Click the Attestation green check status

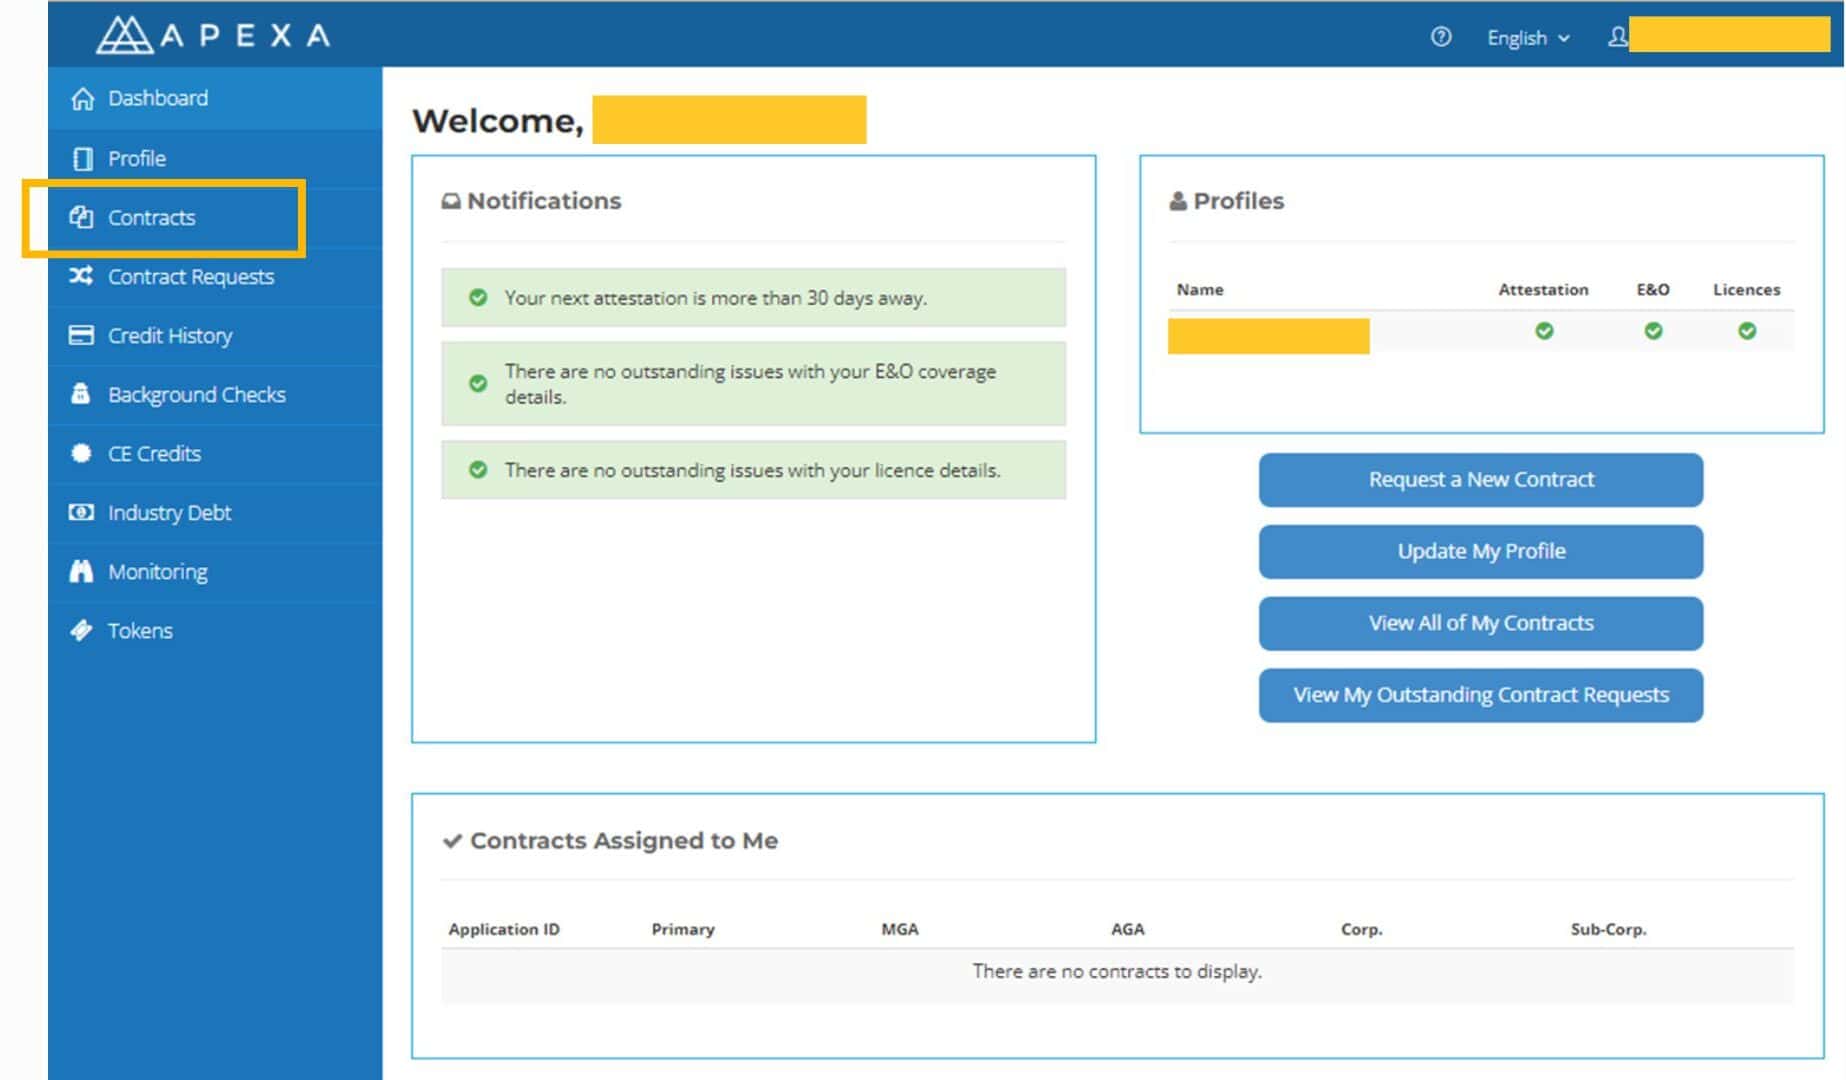point(1544,331)
